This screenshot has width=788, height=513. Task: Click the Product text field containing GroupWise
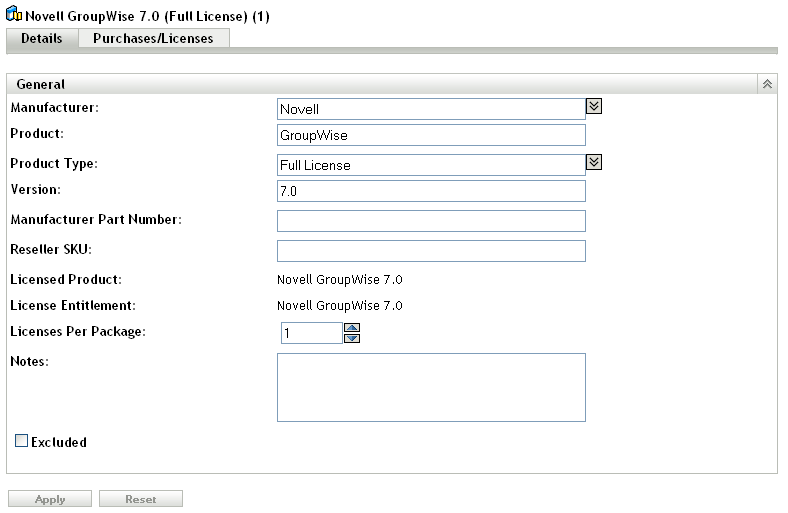pos(431,136)
